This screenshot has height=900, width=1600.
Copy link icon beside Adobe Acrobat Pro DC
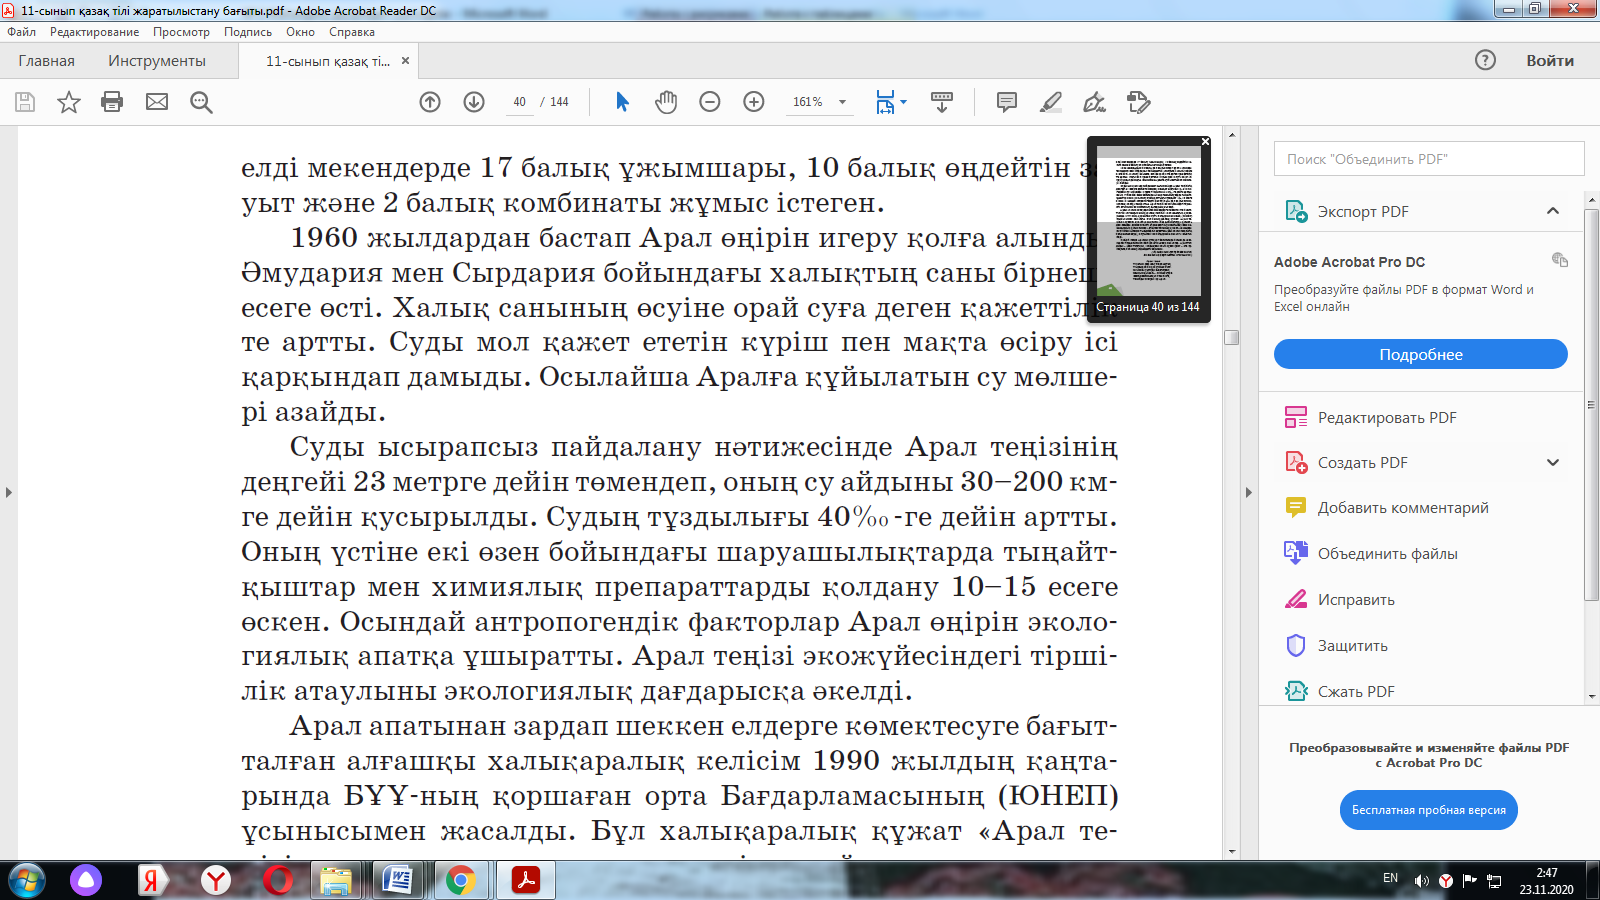(x=1560, y=260)
